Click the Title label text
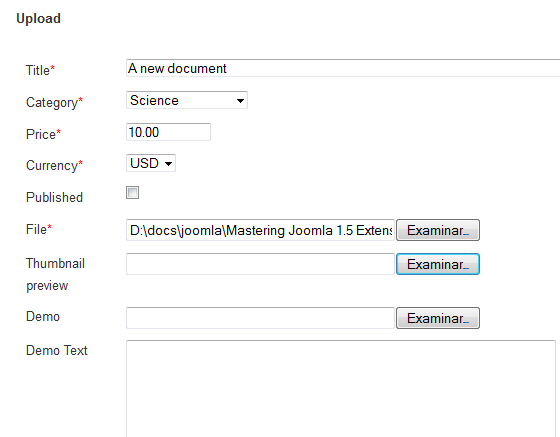 point(40,70)
